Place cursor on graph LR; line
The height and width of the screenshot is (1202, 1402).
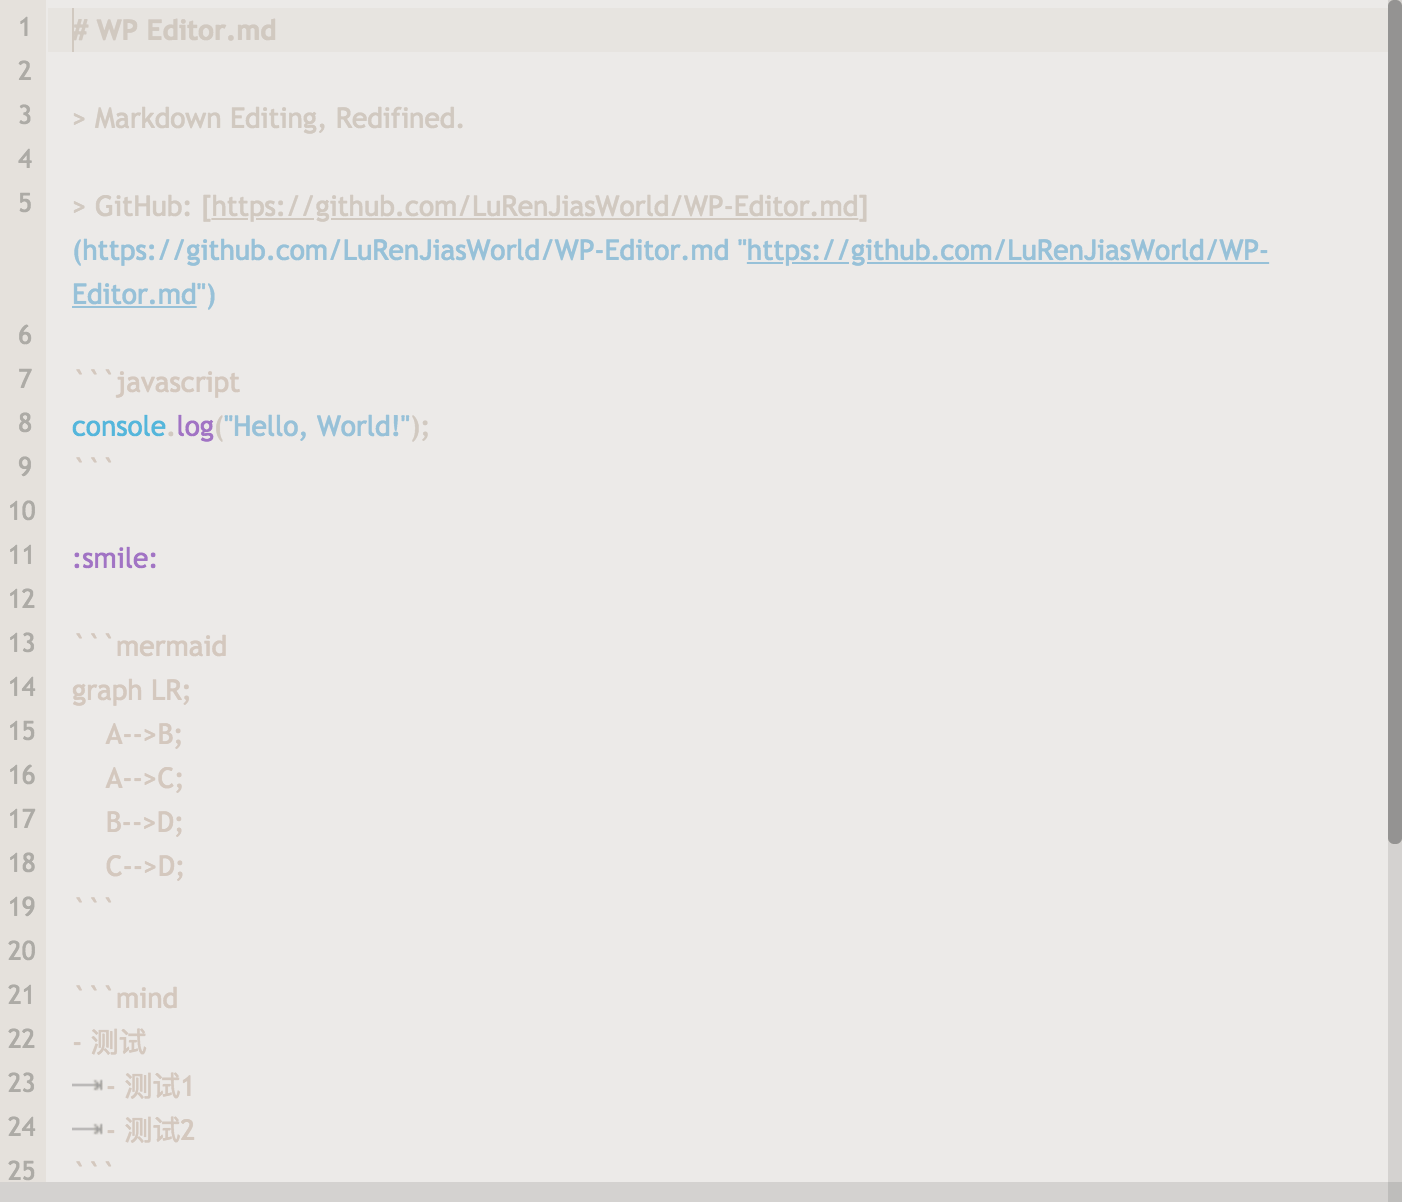[131, 690]
